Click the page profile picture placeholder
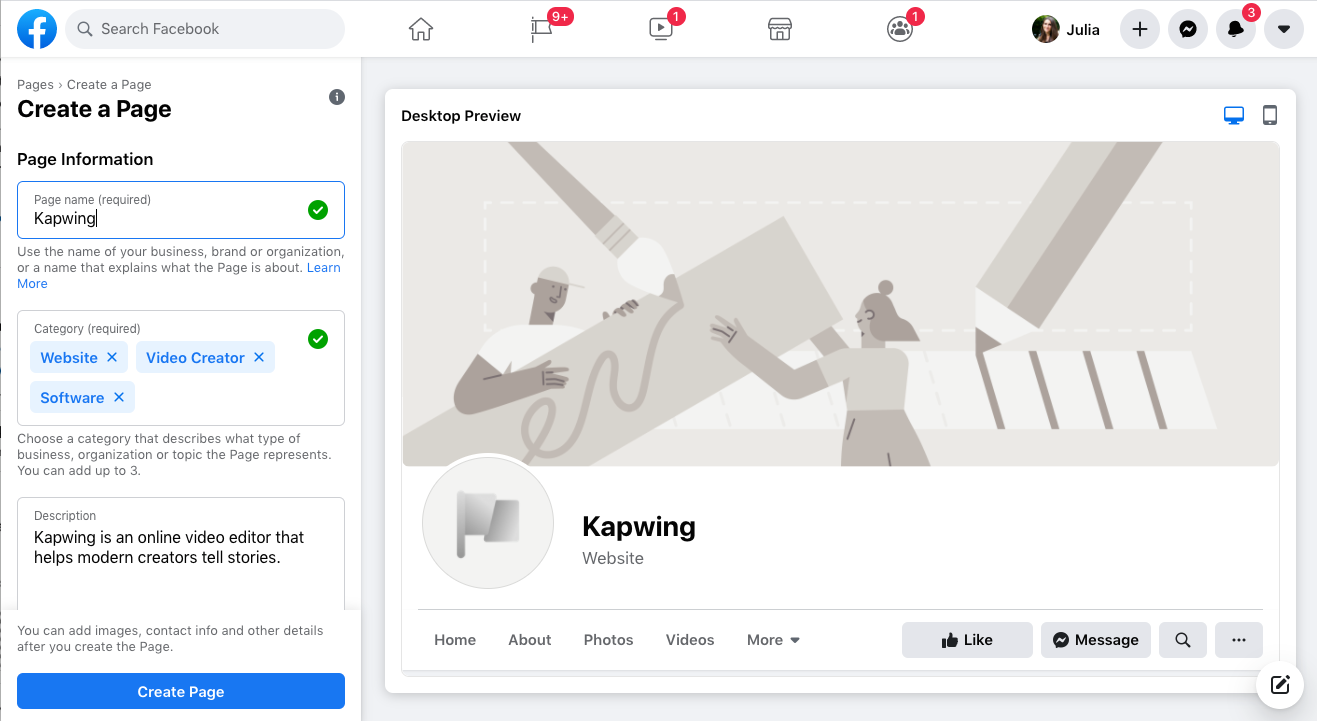 [488, 523]
